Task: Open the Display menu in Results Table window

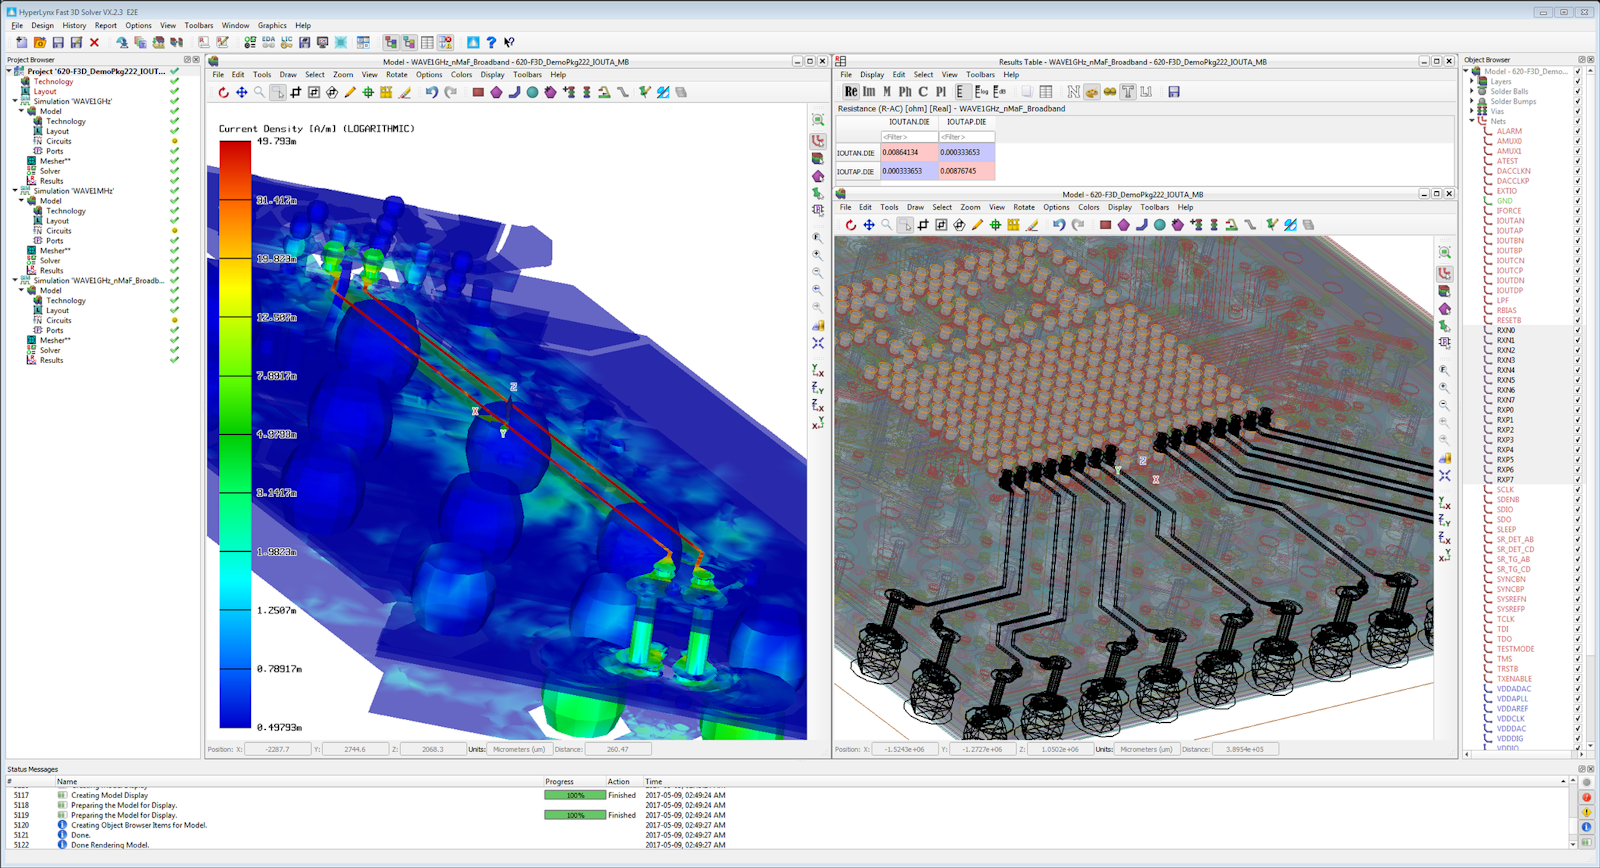Action: pyautogui.click(x=872, y=75)
